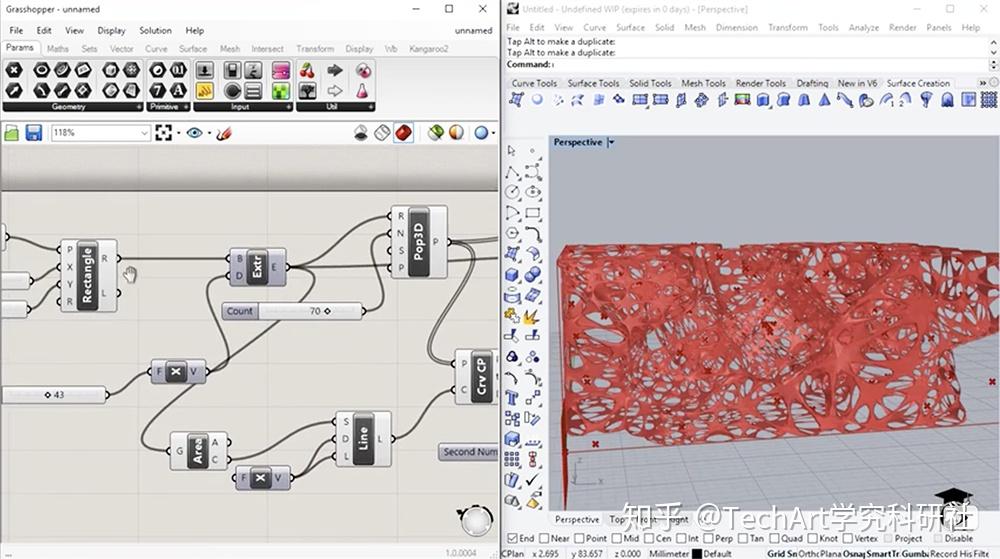Select the green pixelated input component icon
Viewport: 1000px width, 559px height.
281,91
